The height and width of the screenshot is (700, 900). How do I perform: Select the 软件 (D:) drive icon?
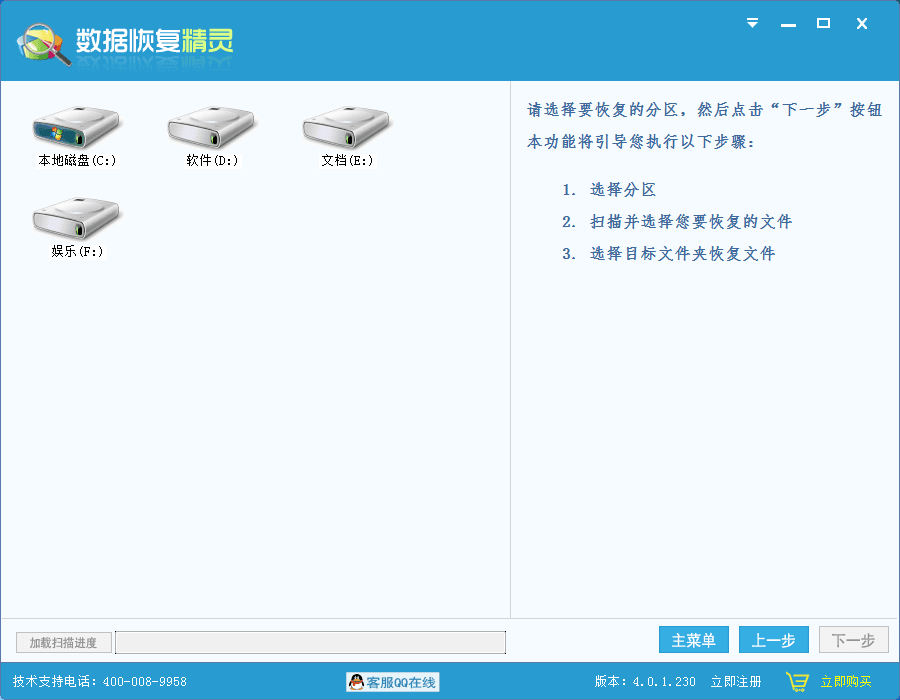tap(211, 127)
